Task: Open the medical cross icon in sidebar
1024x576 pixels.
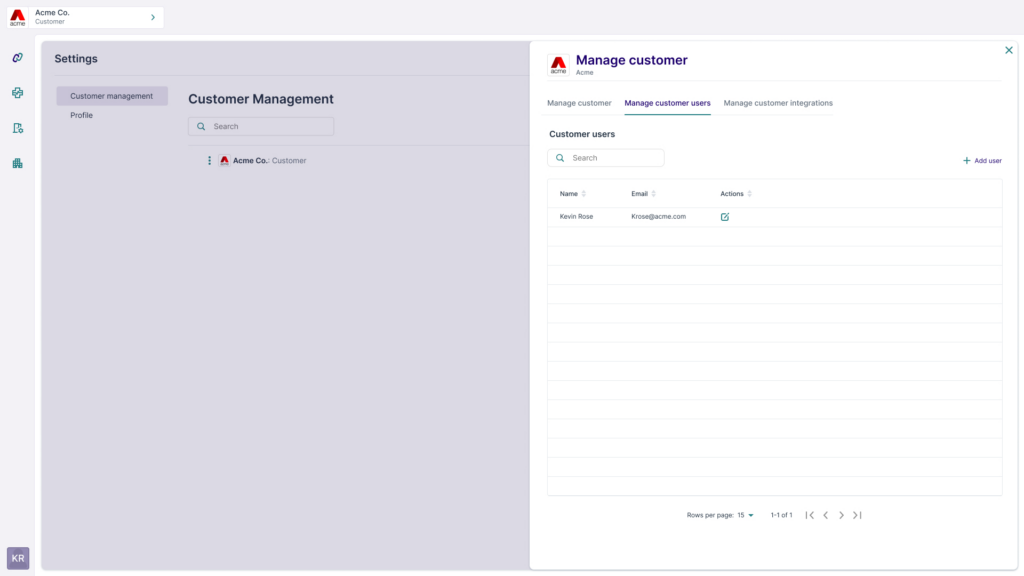Action: pos(17,93)
